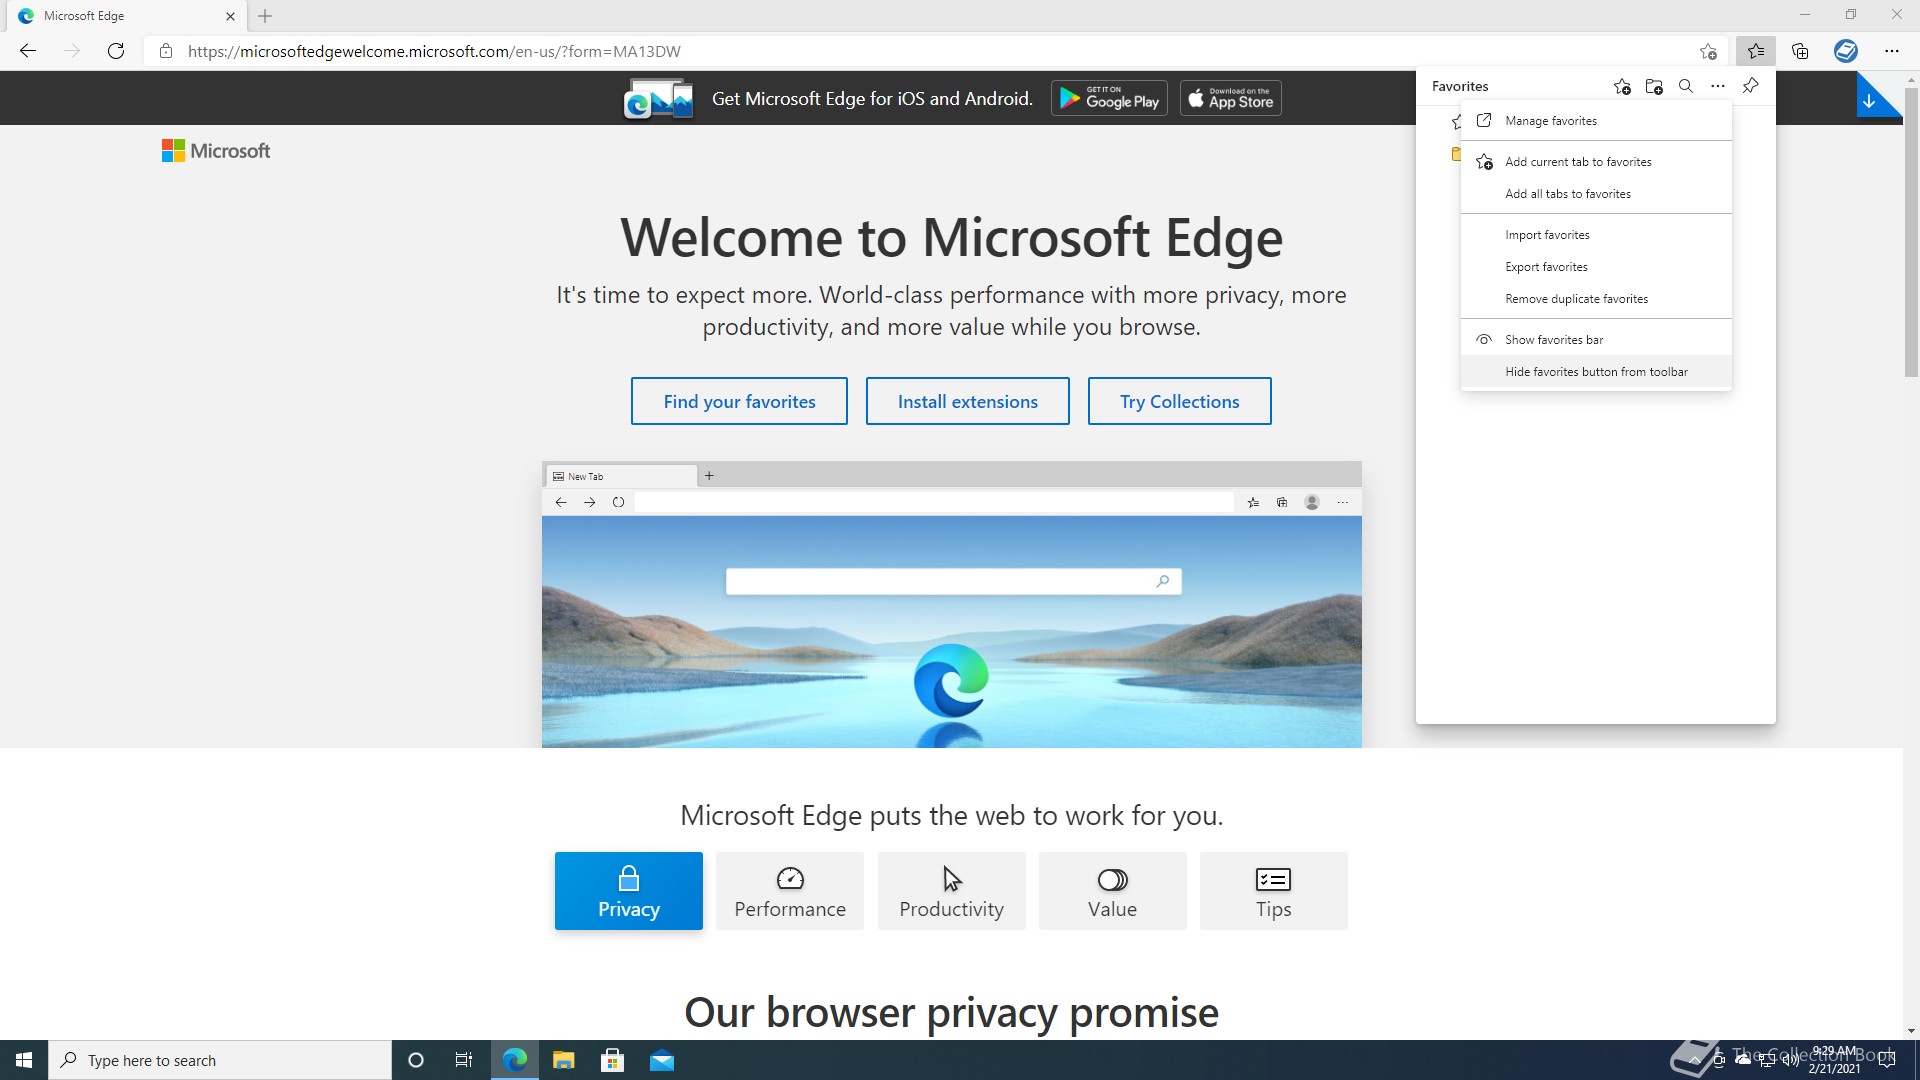Select the Value tab

pyautogui.click(x=1113, y=891)
